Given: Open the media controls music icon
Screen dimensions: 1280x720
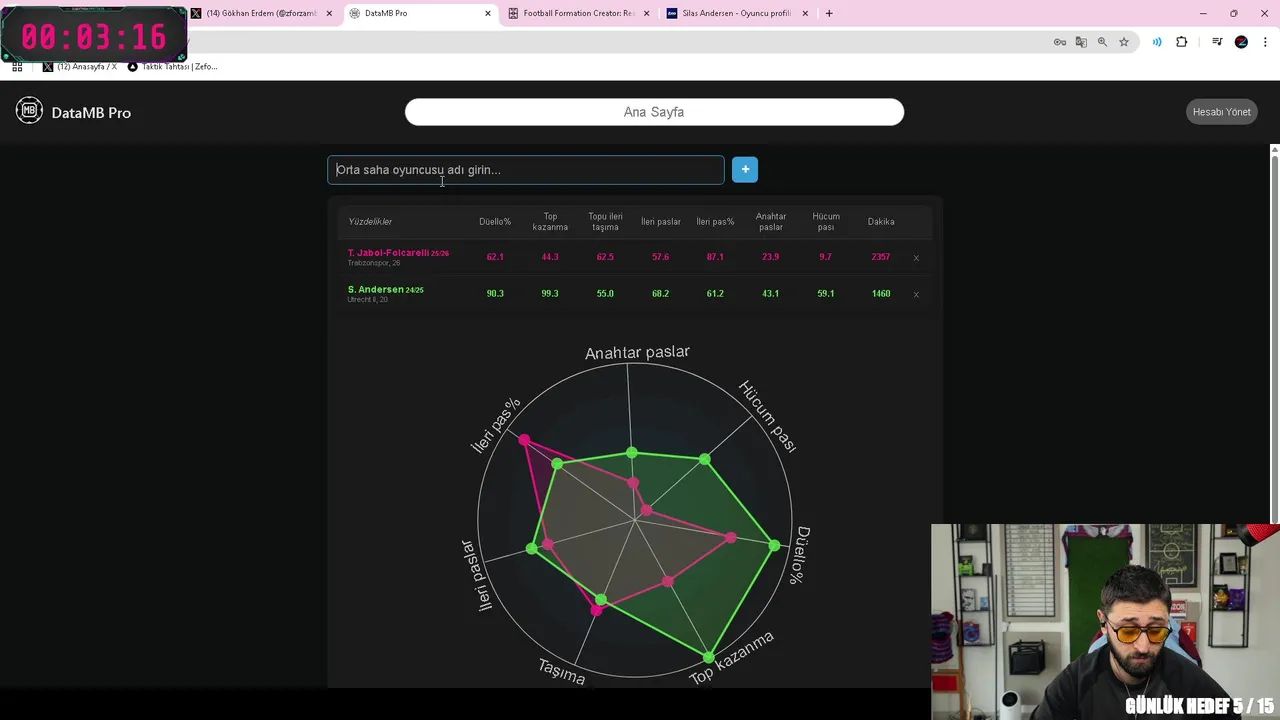Looking at the screenshot, I should (1217, 42).
